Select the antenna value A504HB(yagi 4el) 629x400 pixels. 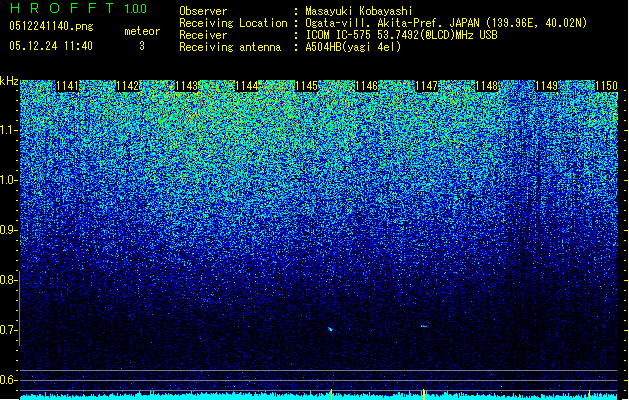(x=353, y=47)
